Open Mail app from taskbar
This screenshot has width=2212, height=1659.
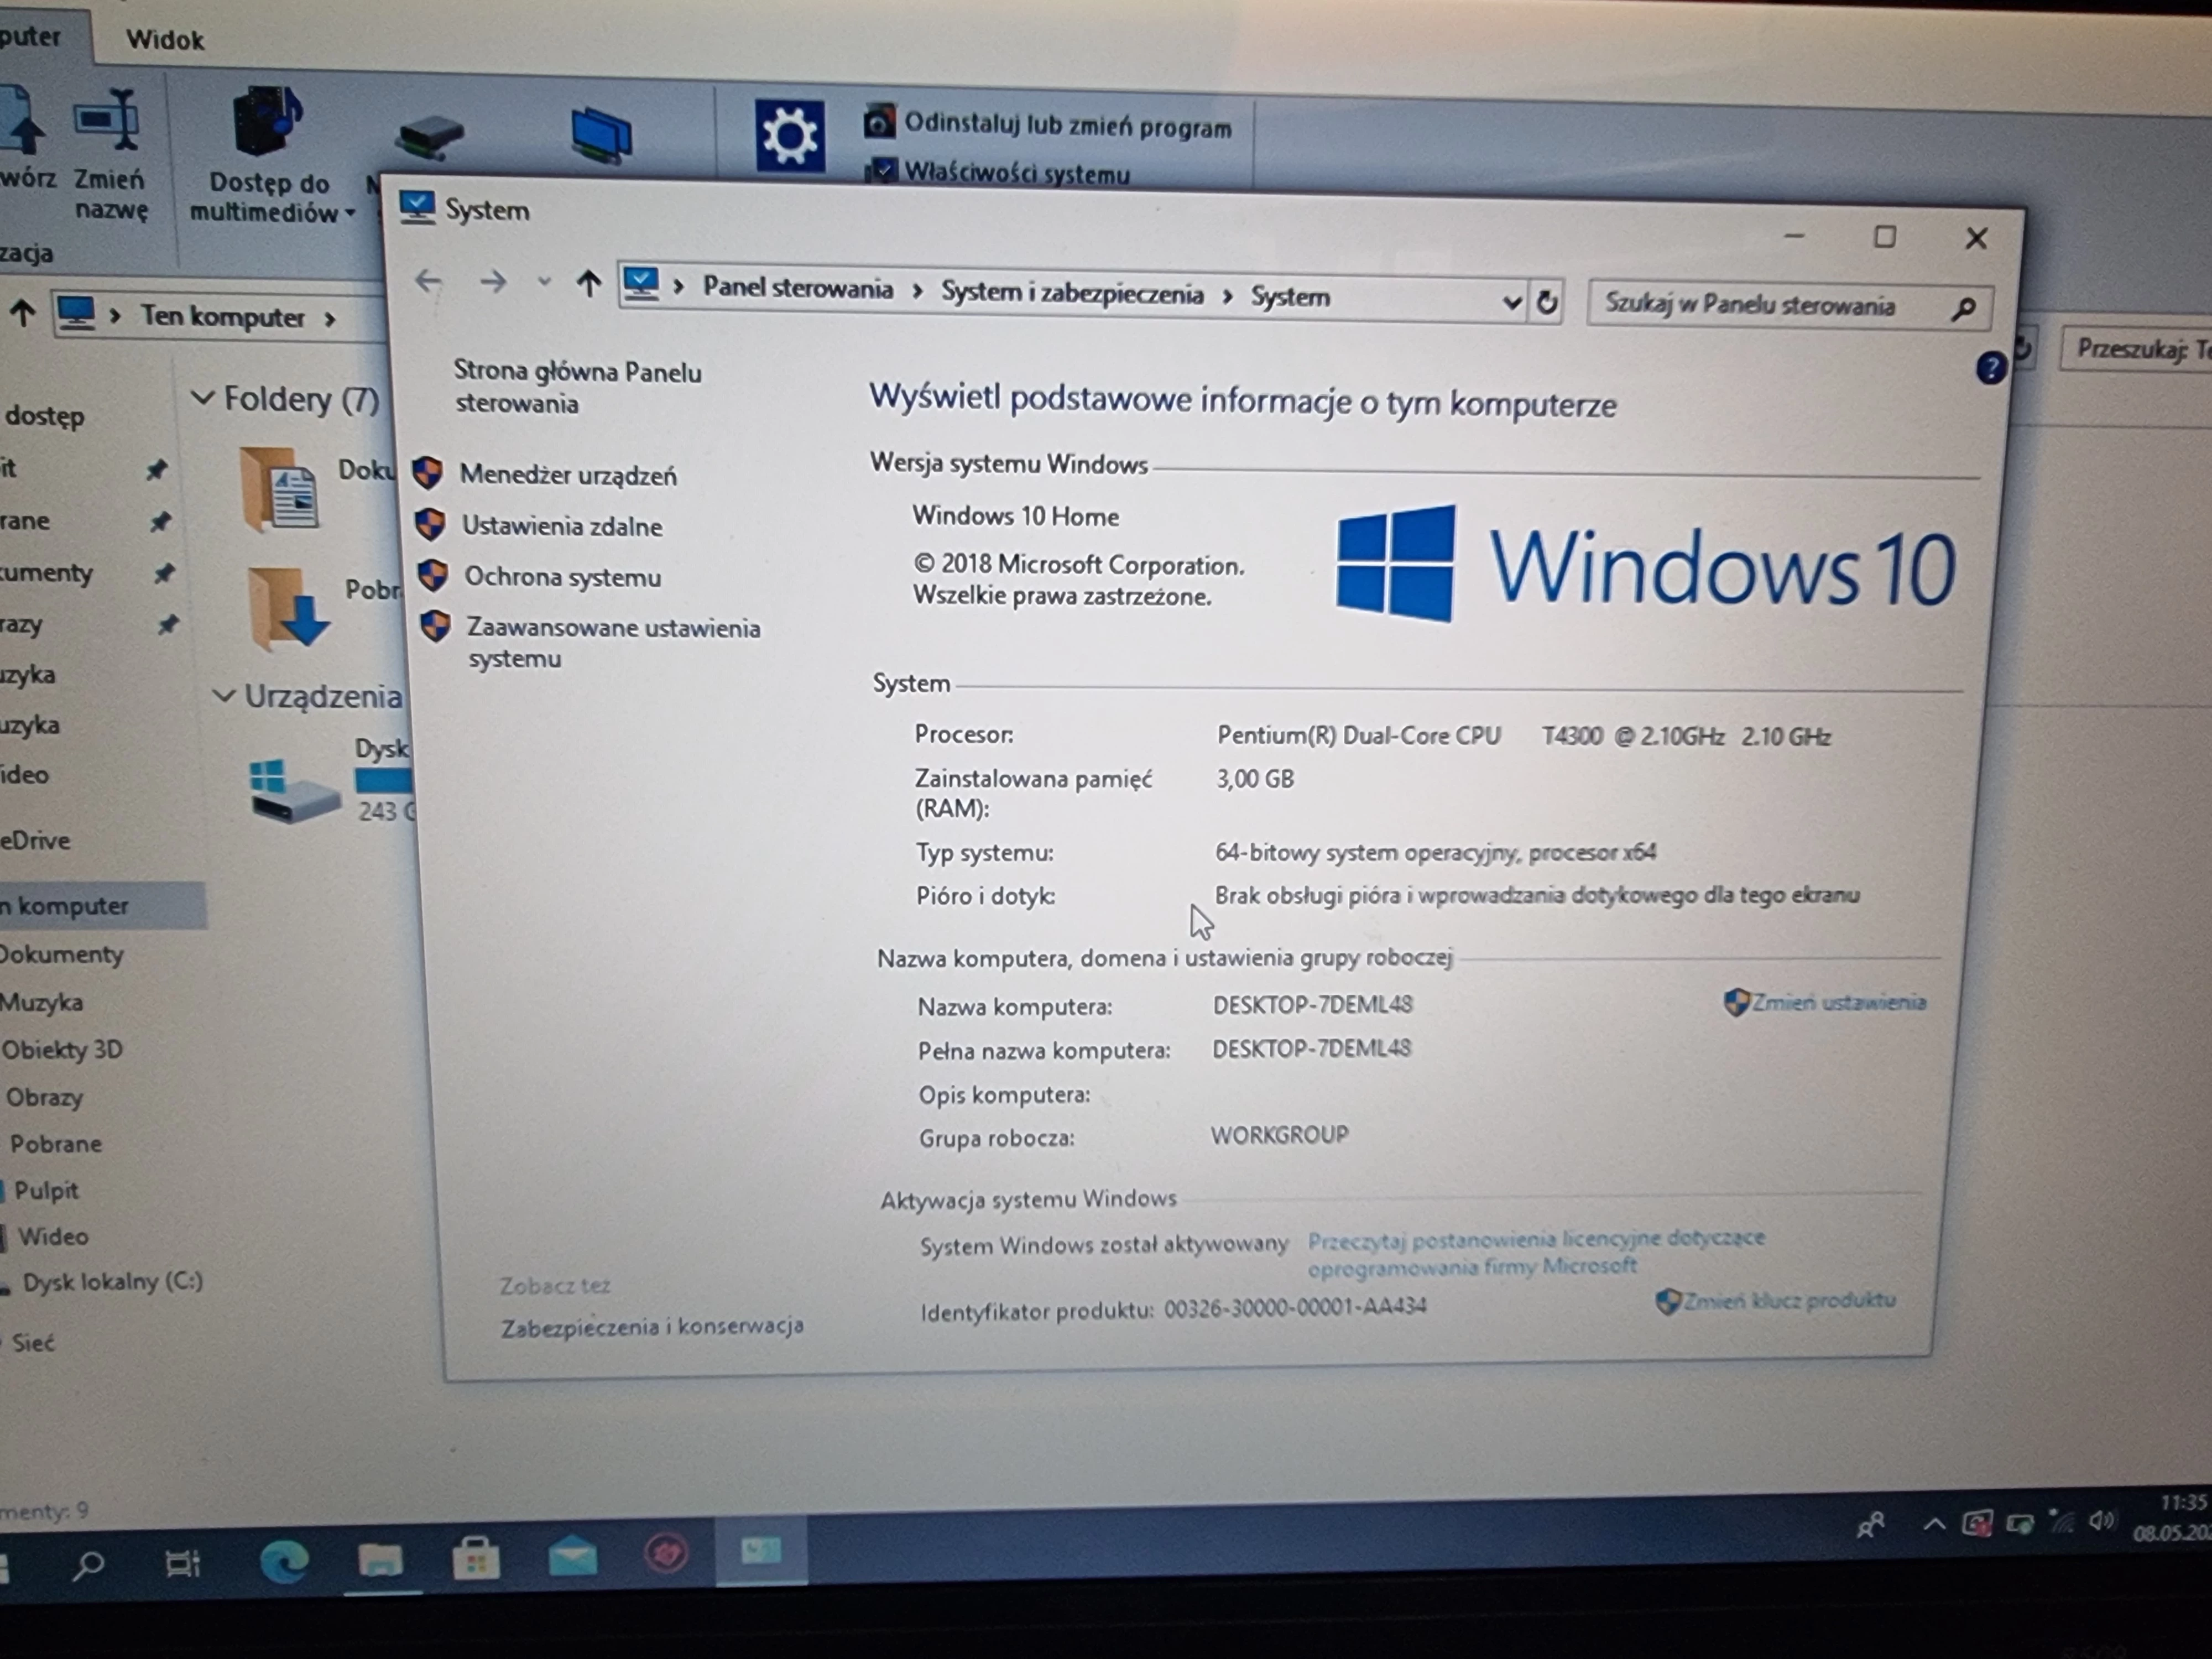coord(572,1557)
